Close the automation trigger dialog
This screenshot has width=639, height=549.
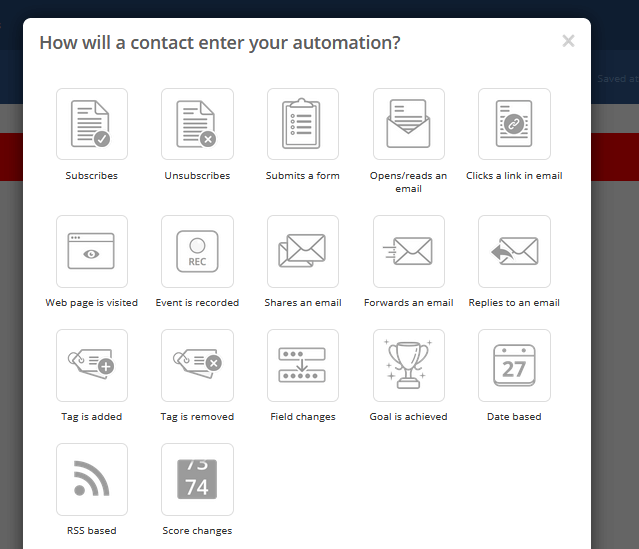[568, 41]
